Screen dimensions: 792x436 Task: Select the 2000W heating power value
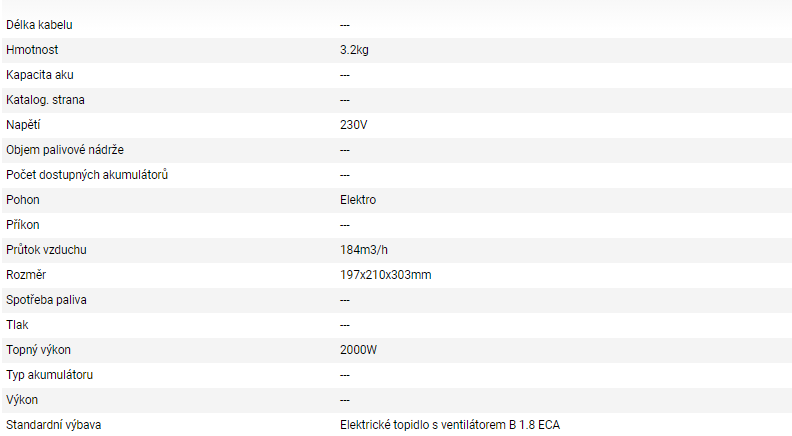(358, 349)
